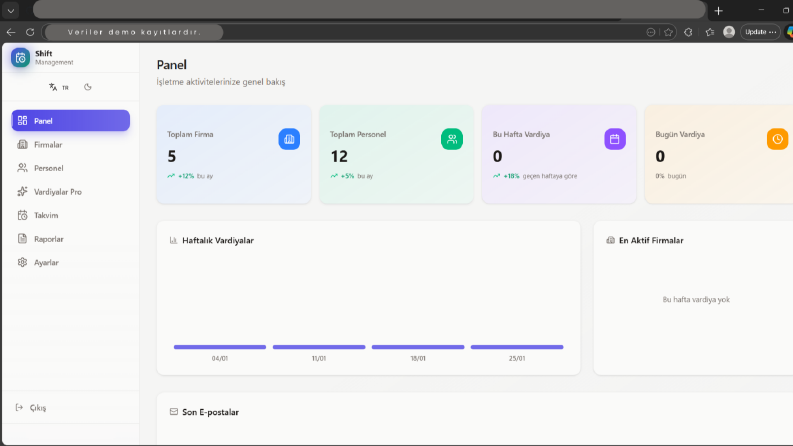Click the envelope icon beside Son E-postalar
The height and width of the screenshot is (446, 793).
click(173, 412)
